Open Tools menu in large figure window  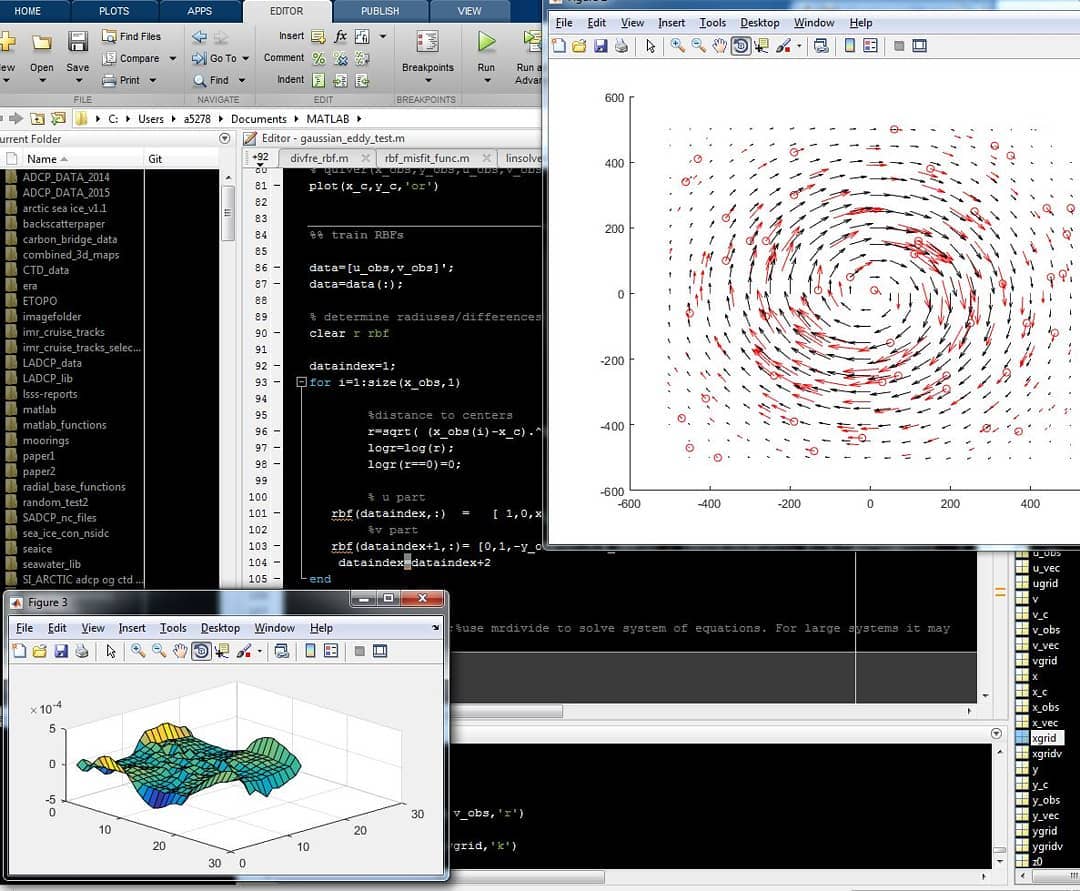pyautogui.click(x=712, y=23)
